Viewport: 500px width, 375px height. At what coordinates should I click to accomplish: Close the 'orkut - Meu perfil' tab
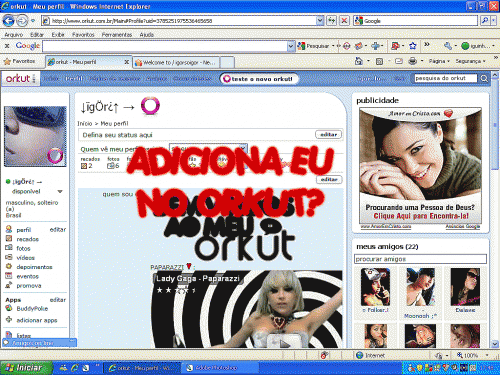click(x=127, y=62)
